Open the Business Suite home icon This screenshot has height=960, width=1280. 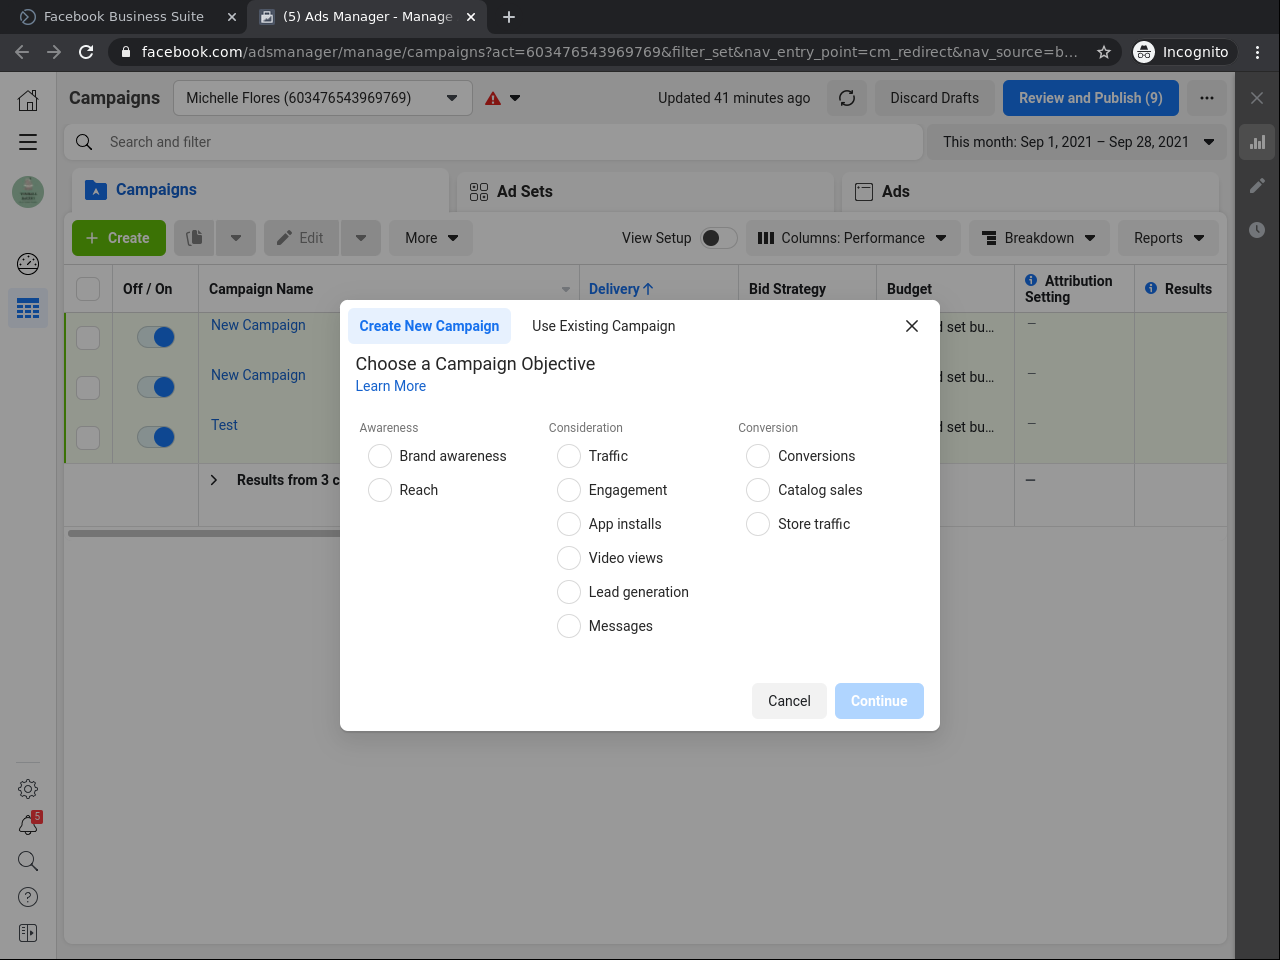coord(28,99)
